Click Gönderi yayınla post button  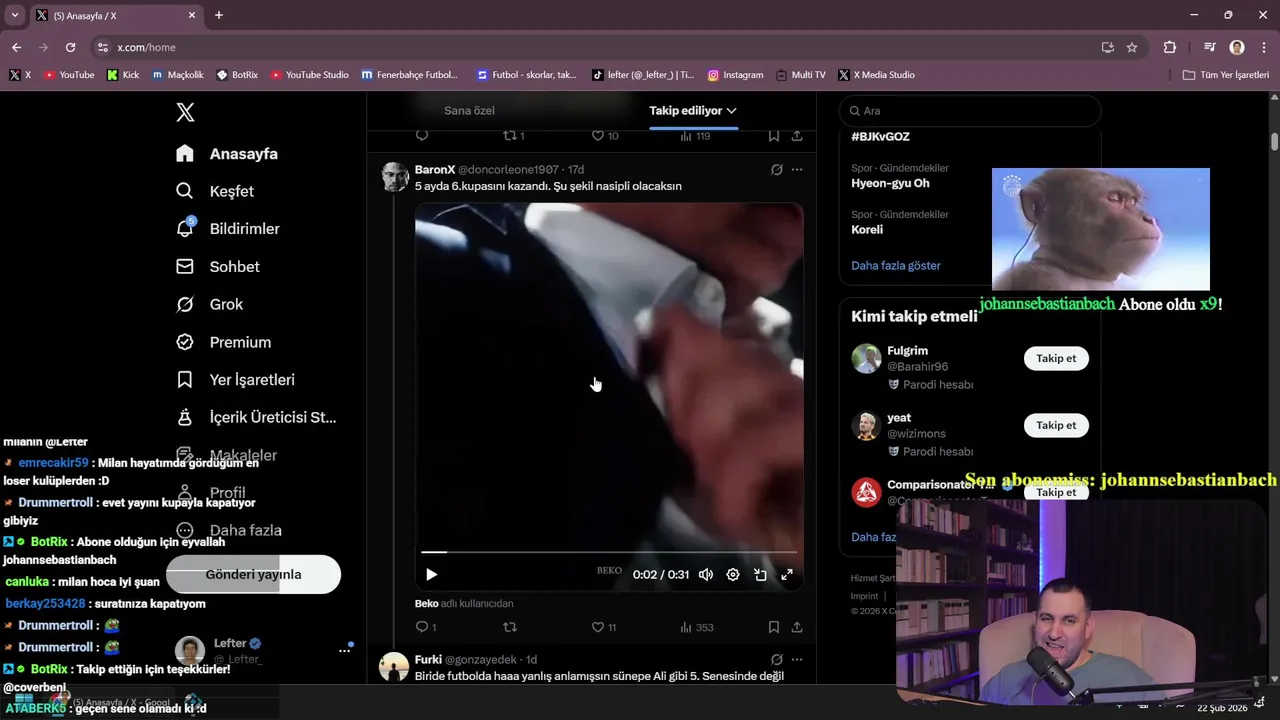[253, 574]
